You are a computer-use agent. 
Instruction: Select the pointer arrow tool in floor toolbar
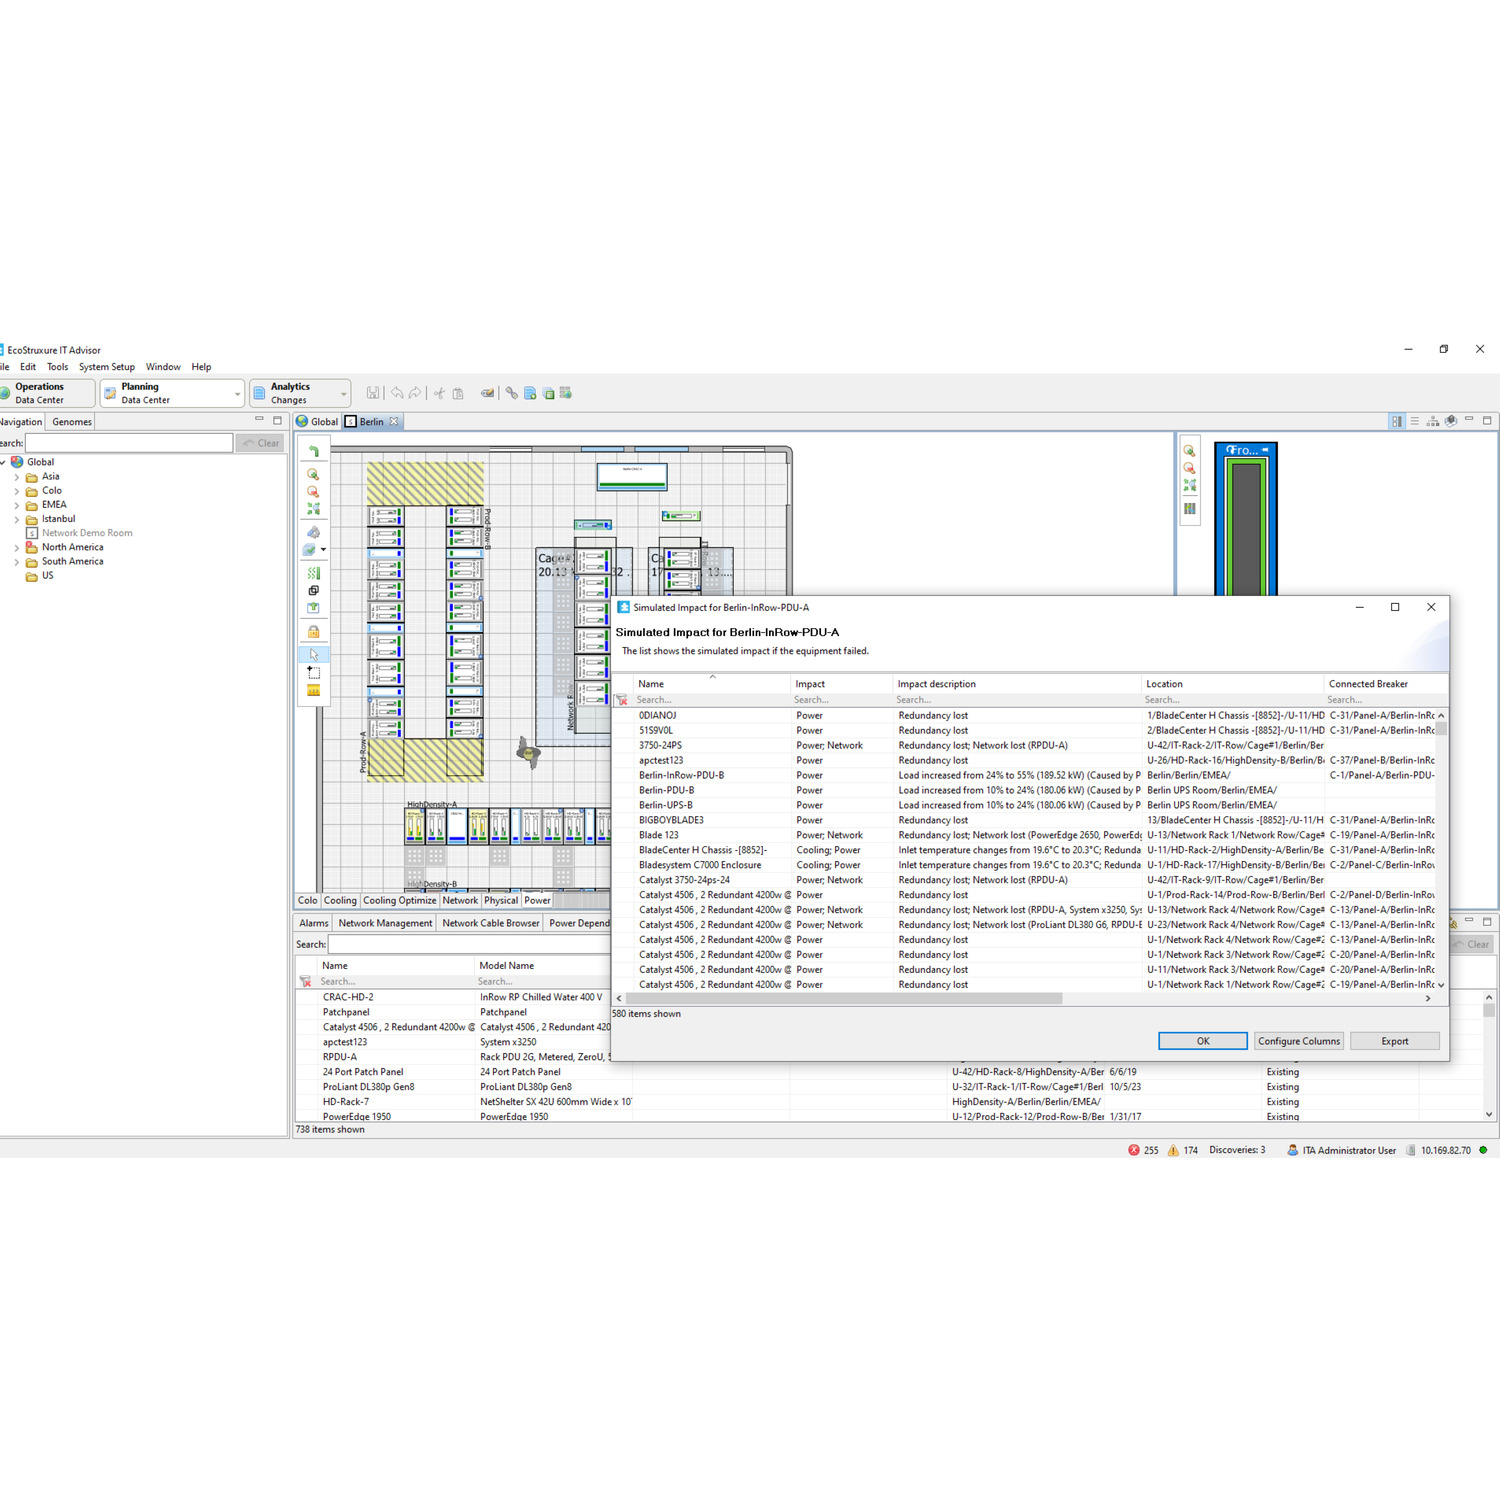point(313,654)
